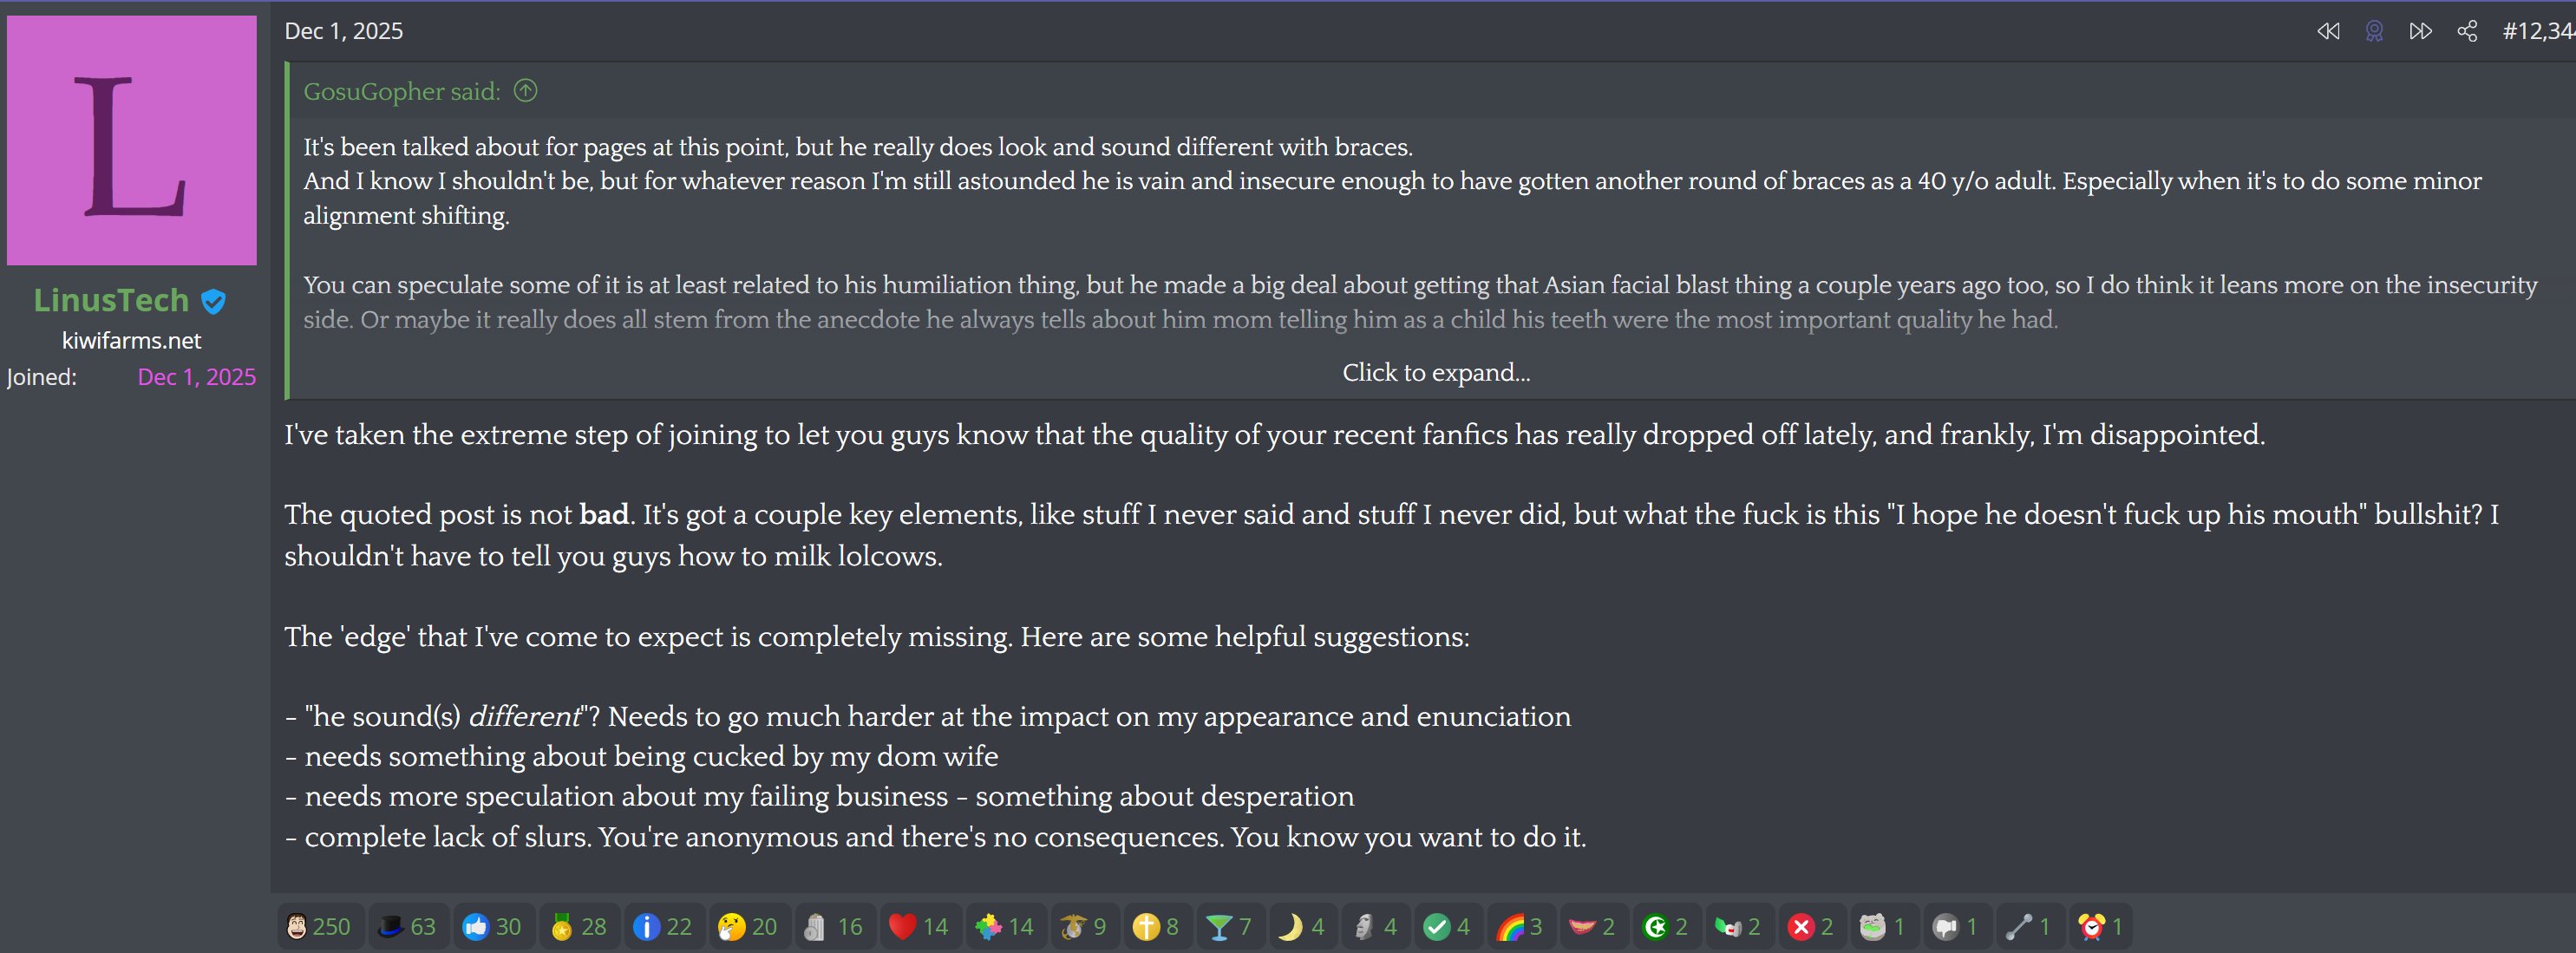2576x953 pixels.
Task: Click the thinking emoji reaction with 20
Action: (748, 927)
